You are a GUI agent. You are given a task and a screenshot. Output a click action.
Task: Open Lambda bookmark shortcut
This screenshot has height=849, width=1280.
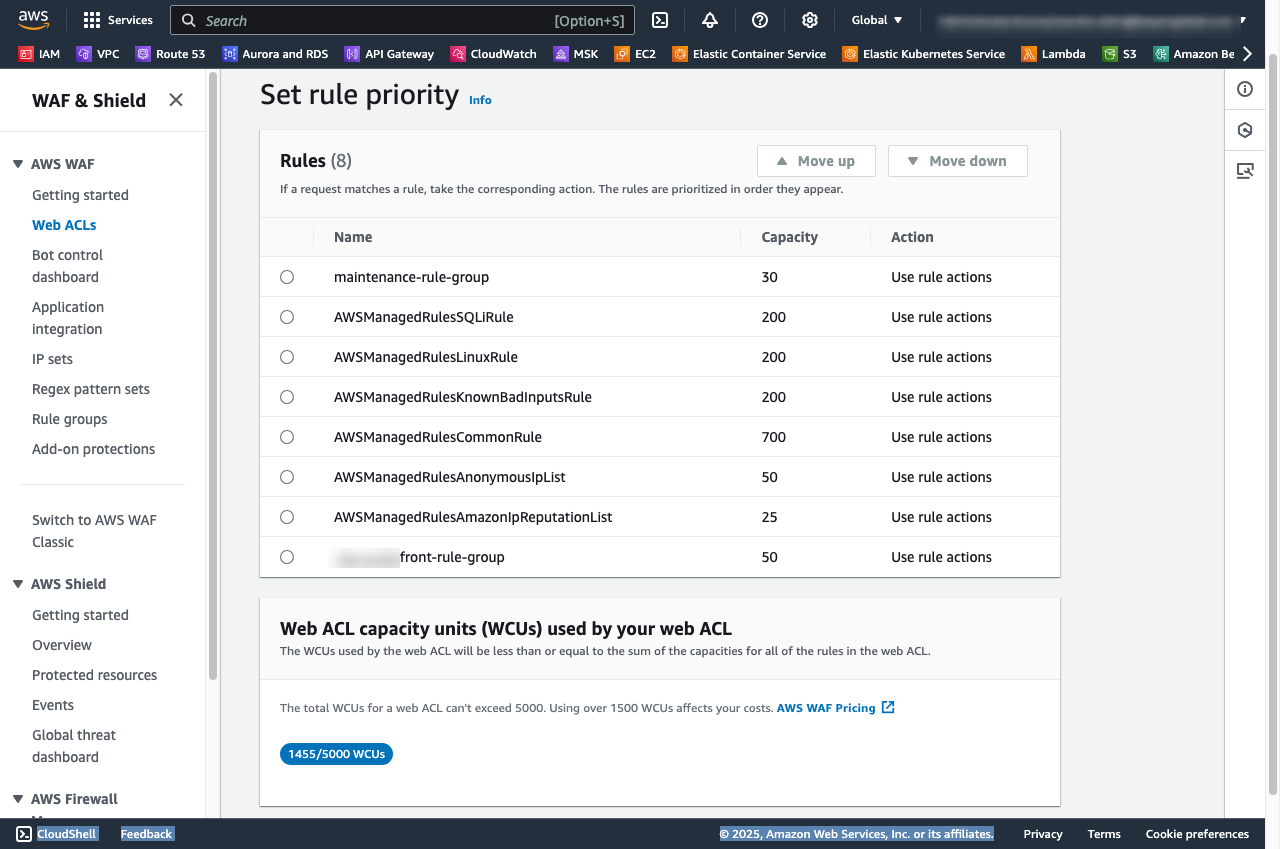click(1053, 54)
